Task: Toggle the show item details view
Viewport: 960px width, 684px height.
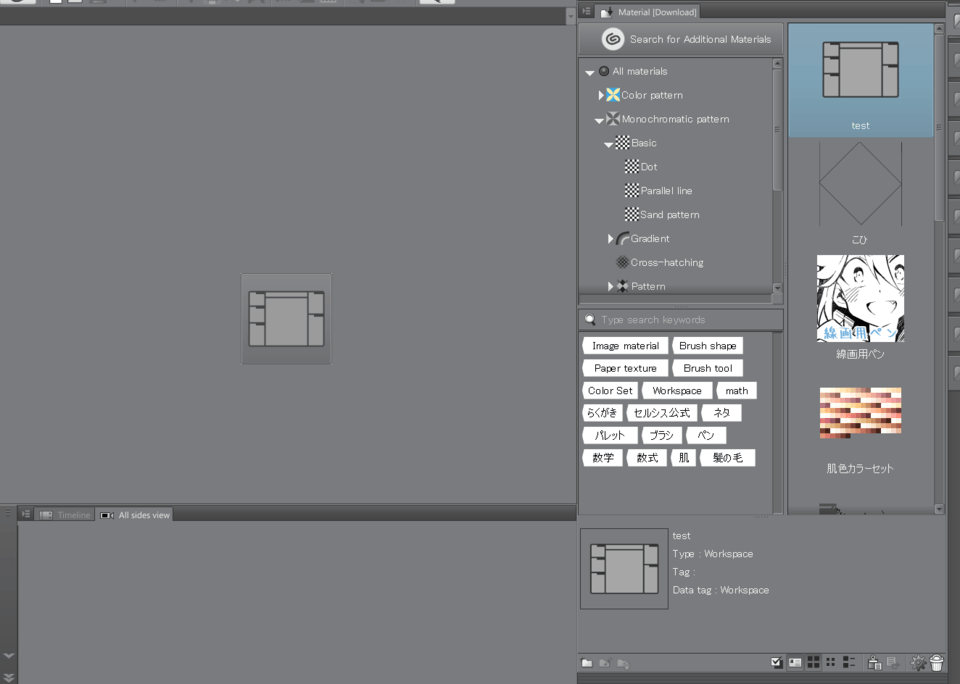Action: coord(795,662)
